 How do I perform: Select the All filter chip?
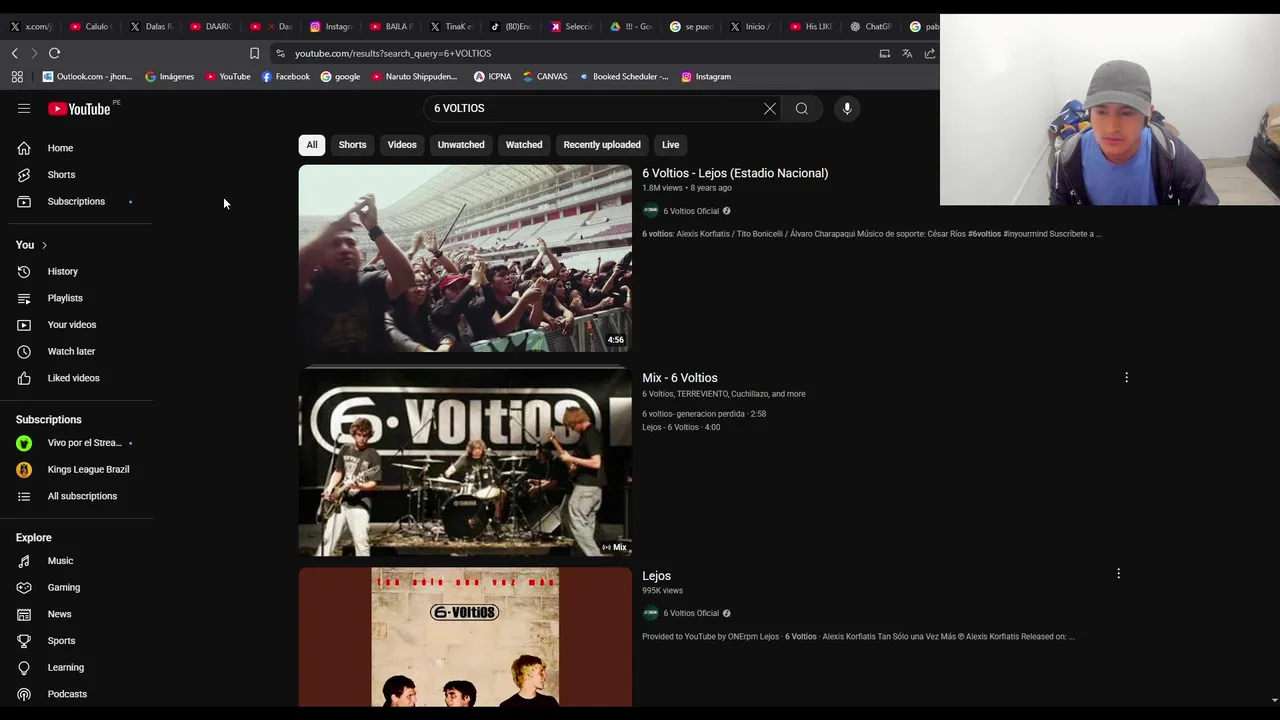coord(312,145)
